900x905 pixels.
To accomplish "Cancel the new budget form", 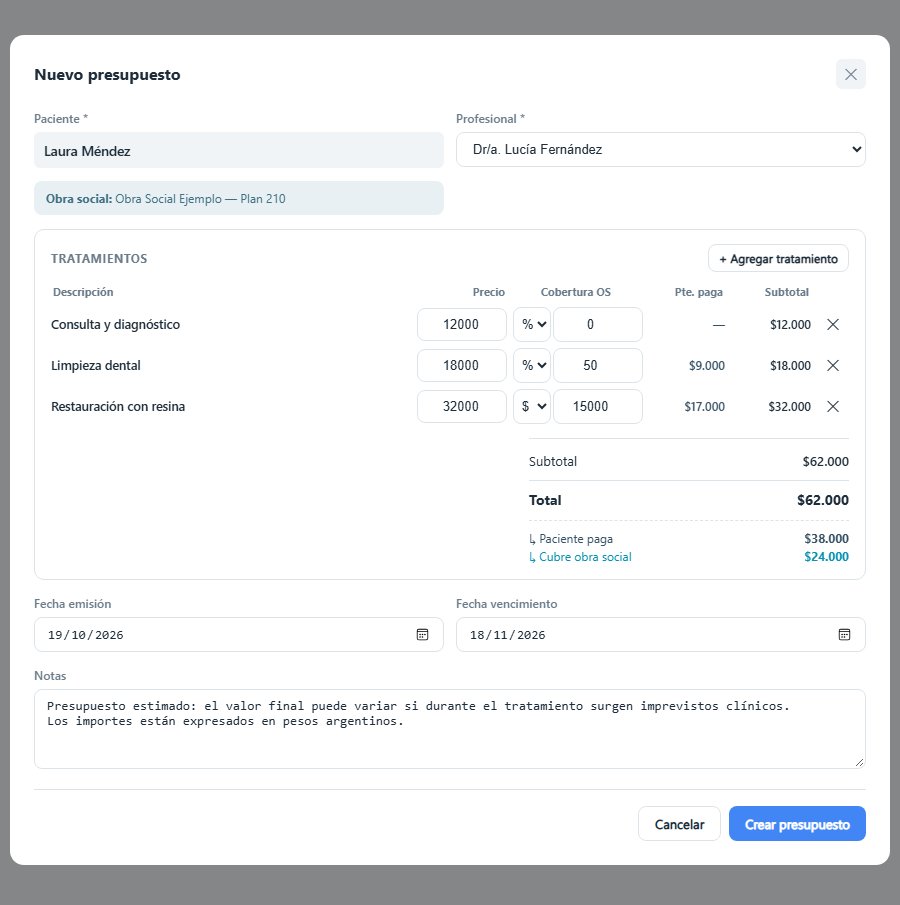I will click(x=679, y=824).
